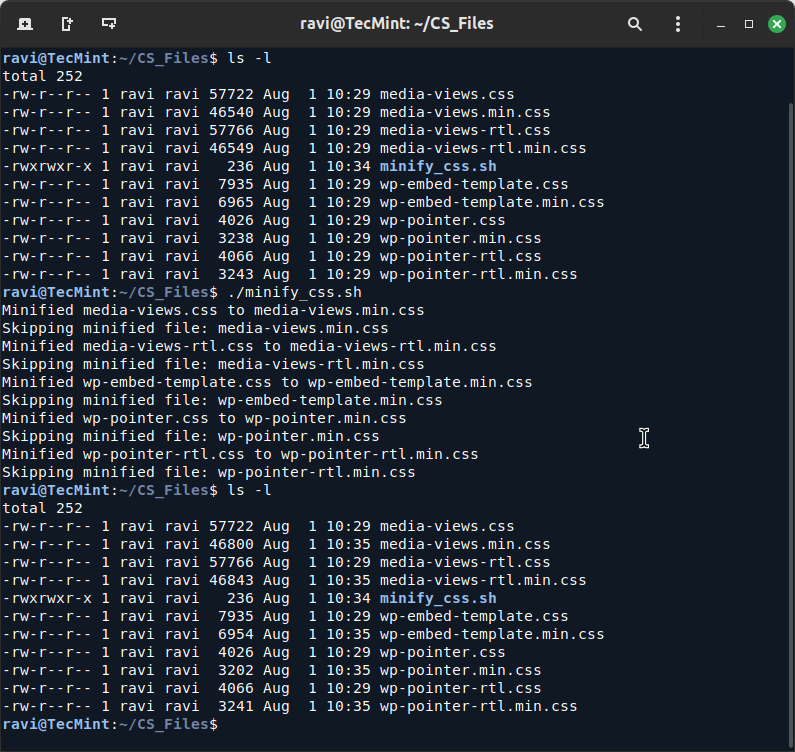This screenshot has height=752, width=795.
Task: Click media-views-rtl.min.css in the row sized 46549
Action: coord(483,148)
